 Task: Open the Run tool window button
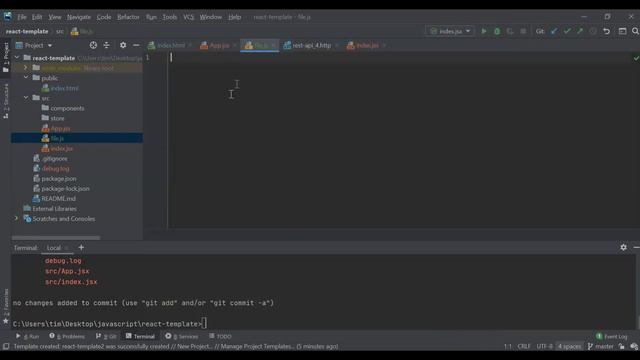coord(27,336)
